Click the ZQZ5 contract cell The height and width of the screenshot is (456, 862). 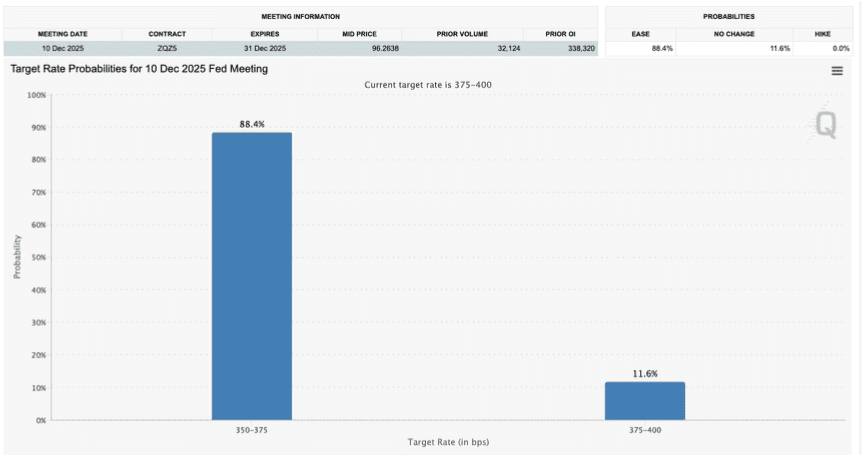(167, 48)
